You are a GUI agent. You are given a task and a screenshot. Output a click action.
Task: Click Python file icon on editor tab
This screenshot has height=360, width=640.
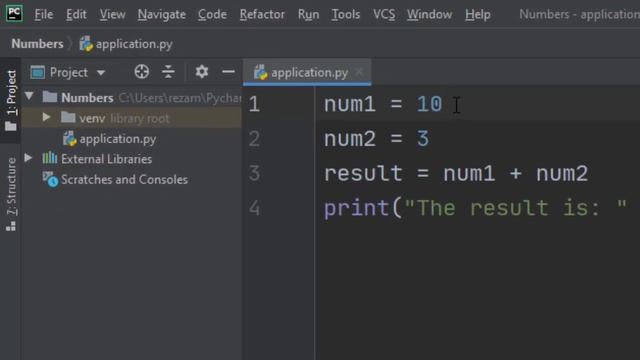click(260, 73)
